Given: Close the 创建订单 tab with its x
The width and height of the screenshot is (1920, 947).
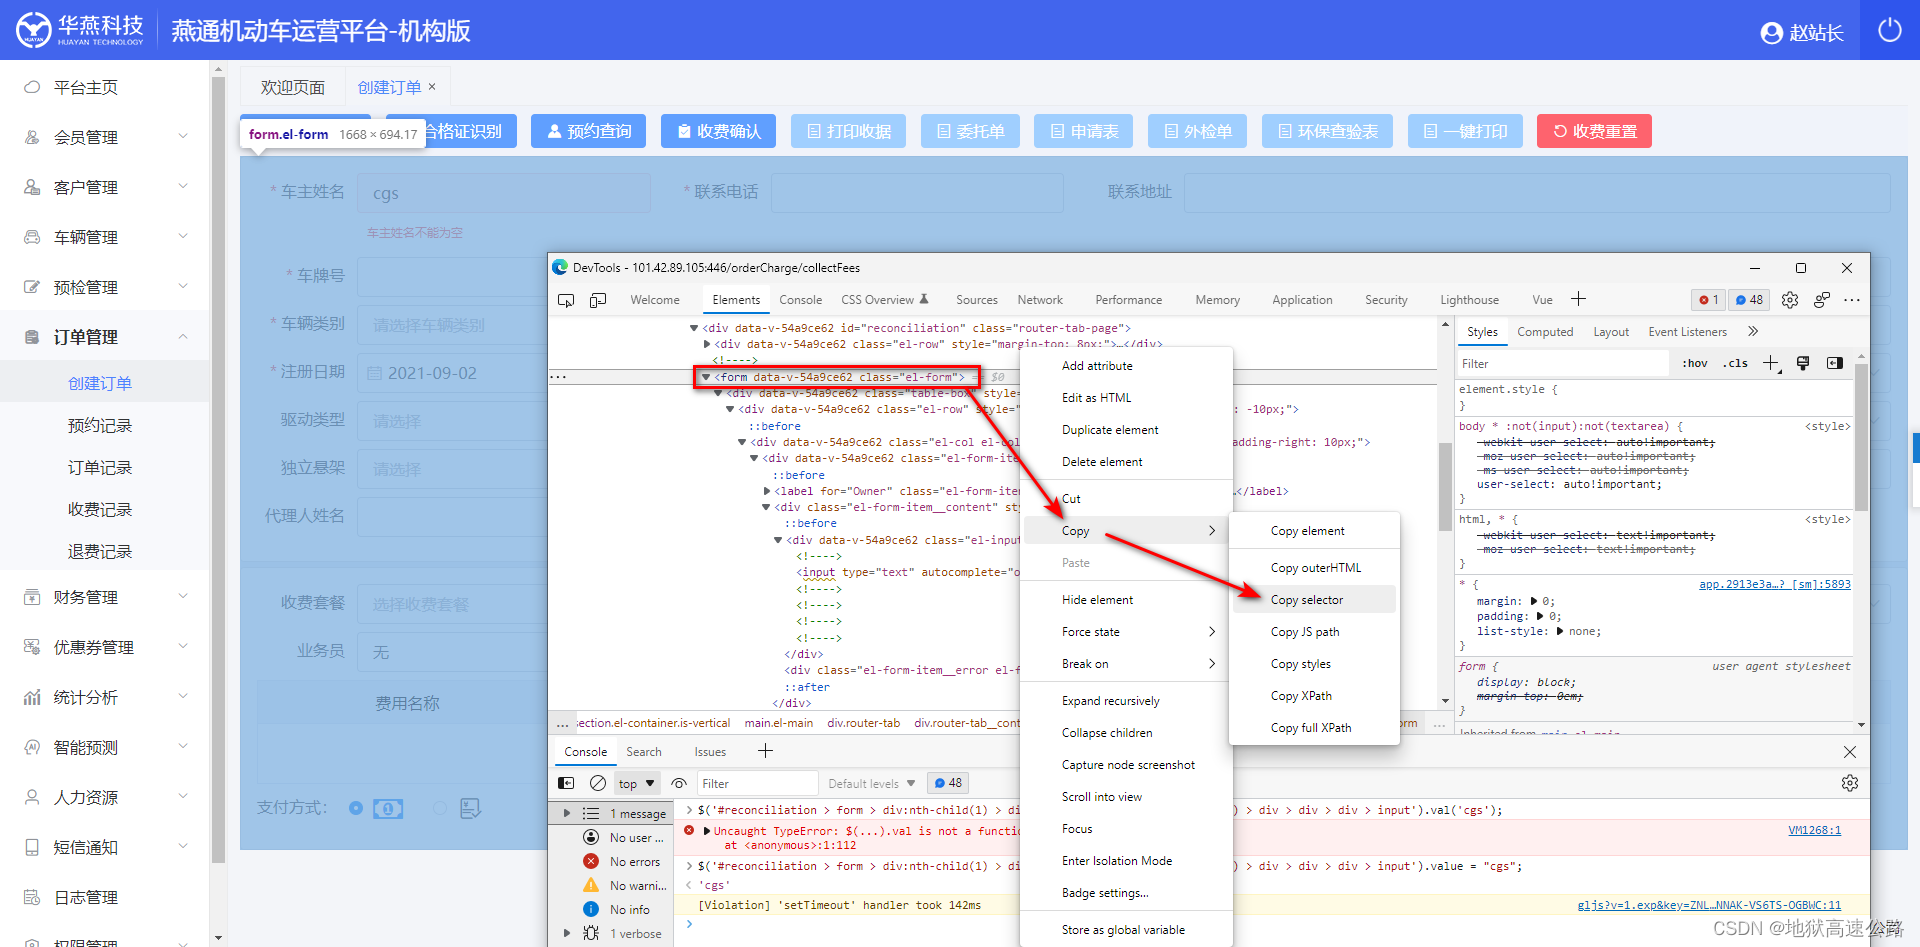Looking at the screenshot, I should pyautogui.click(x=432, y=87).
